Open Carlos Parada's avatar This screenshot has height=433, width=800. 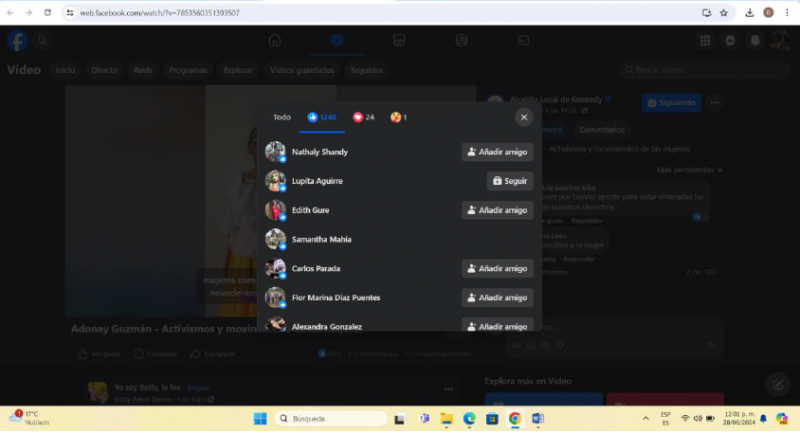275,268
